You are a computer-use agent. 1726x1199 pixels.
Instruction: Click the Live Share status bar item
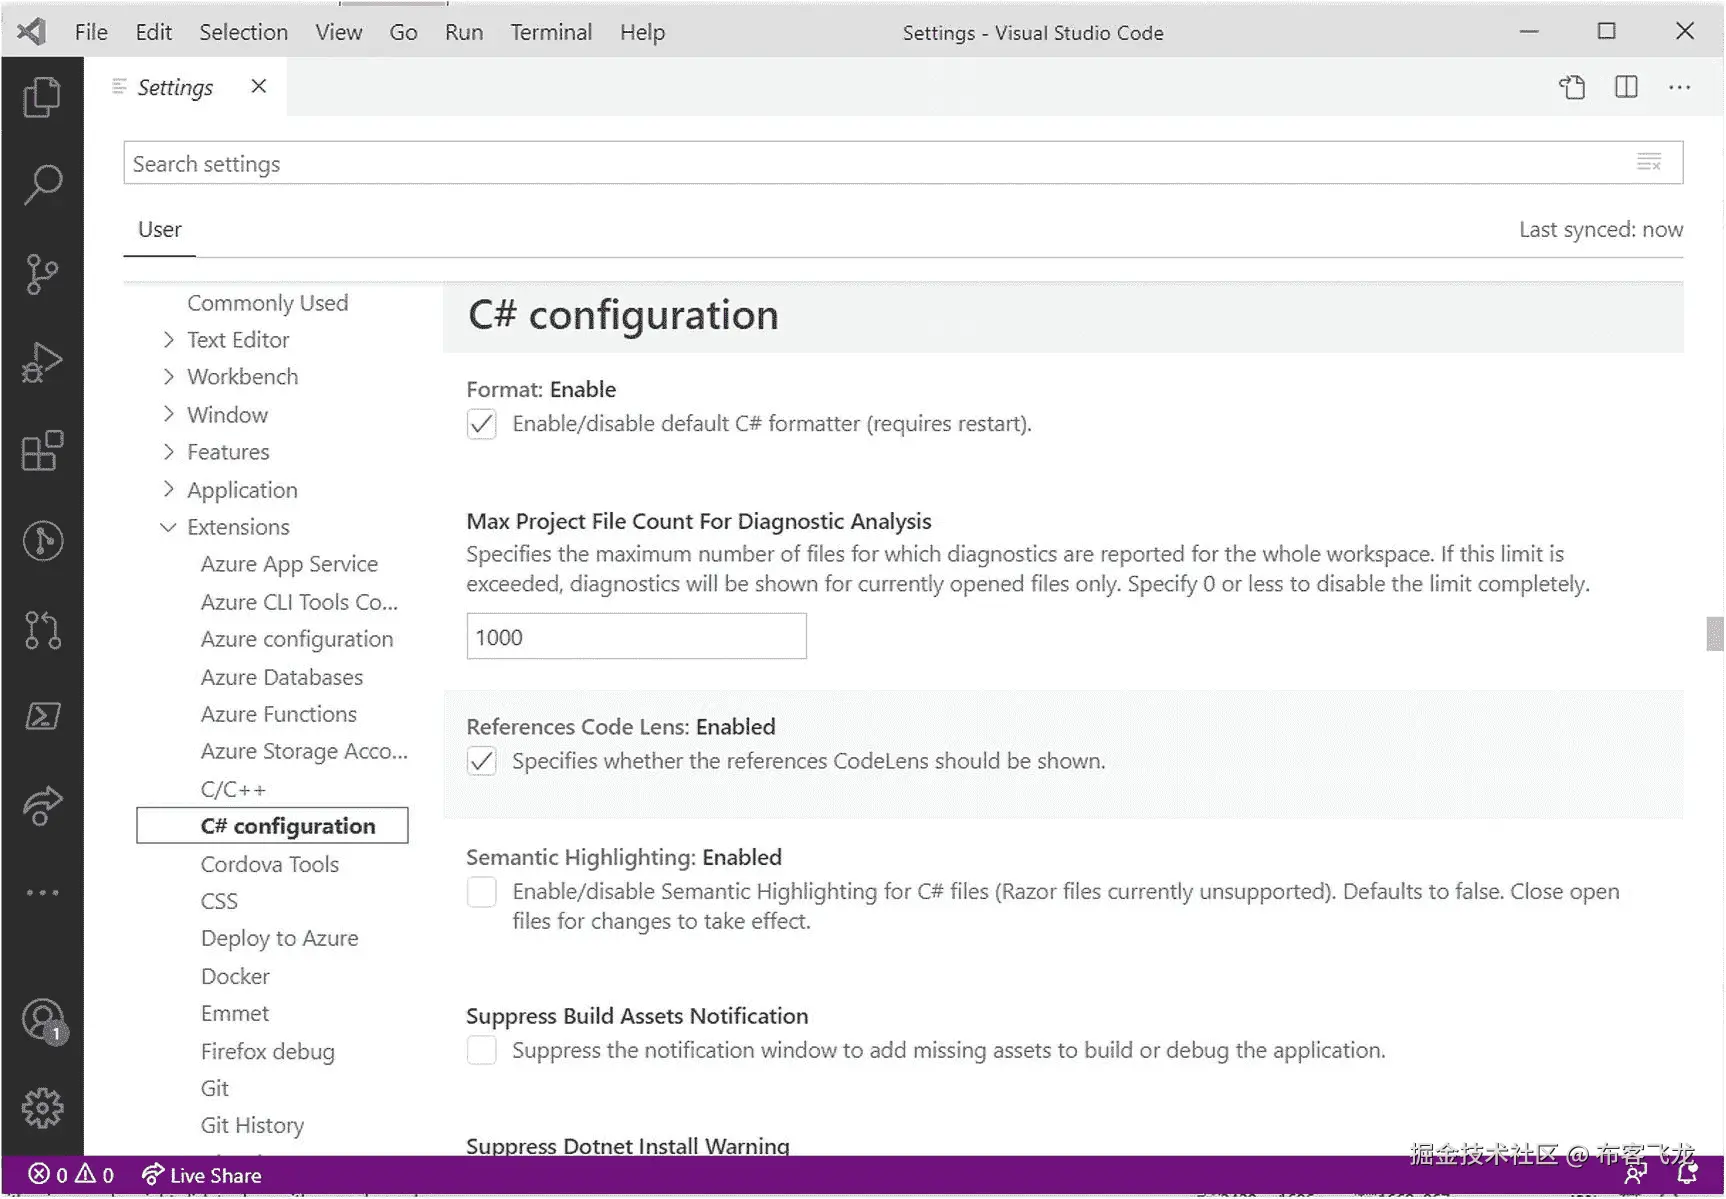pyautogui.click(x=201, y=1175)
